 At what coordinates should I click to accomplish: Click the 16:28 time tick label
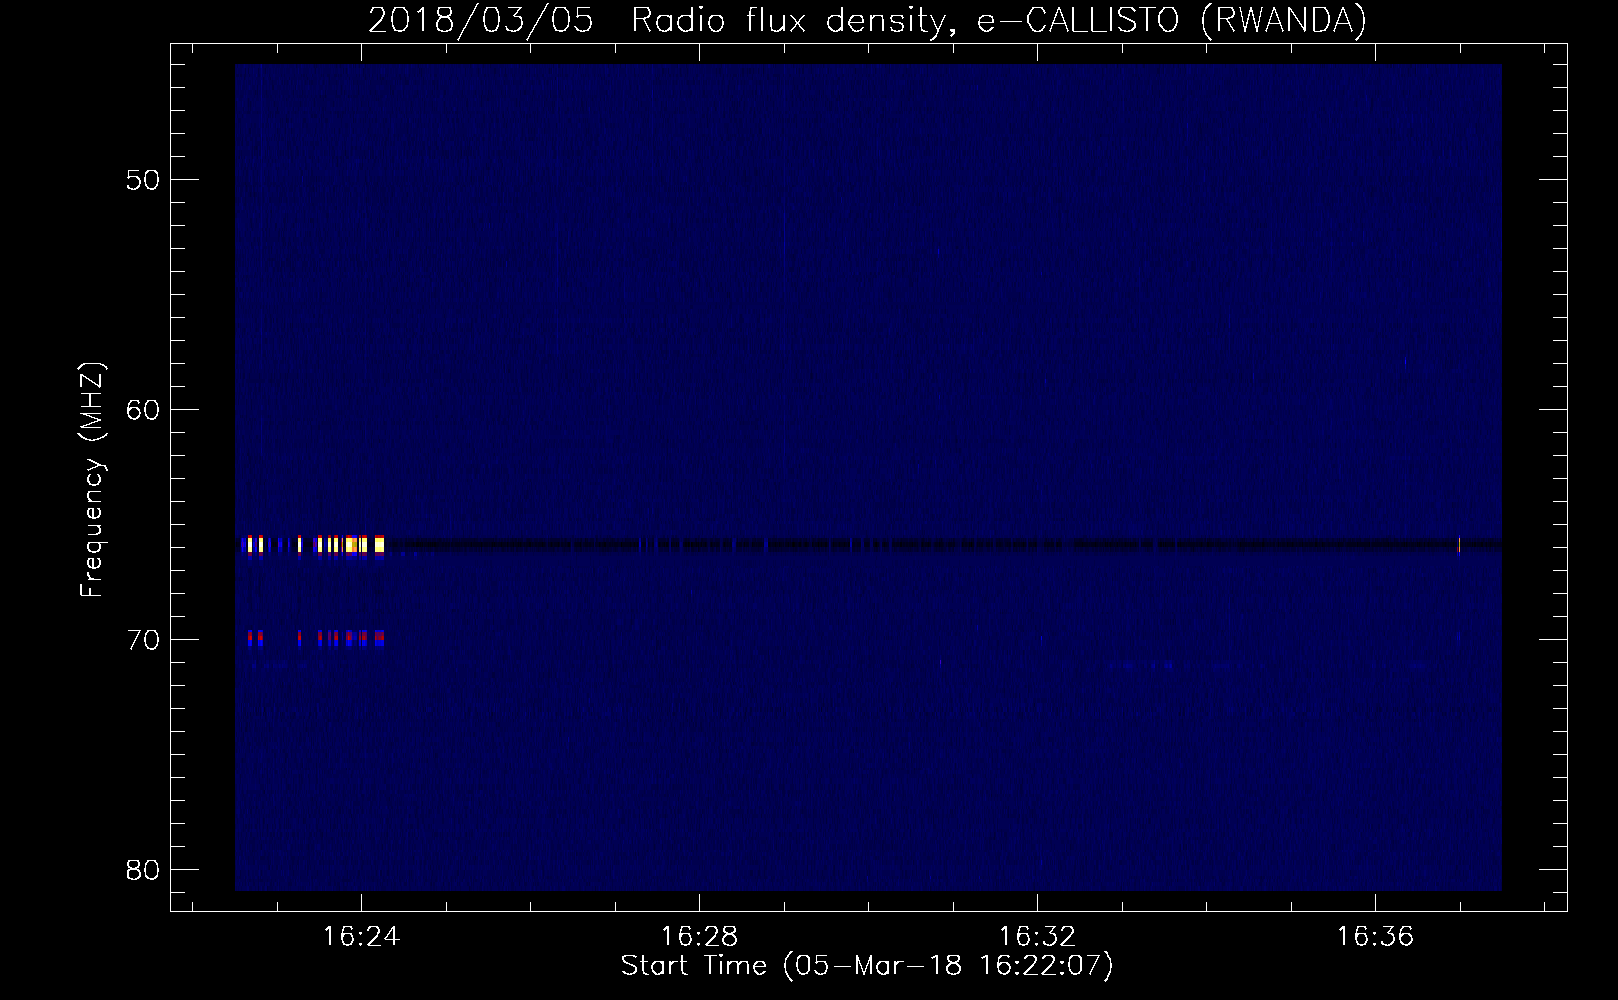(x=699, y=937)
